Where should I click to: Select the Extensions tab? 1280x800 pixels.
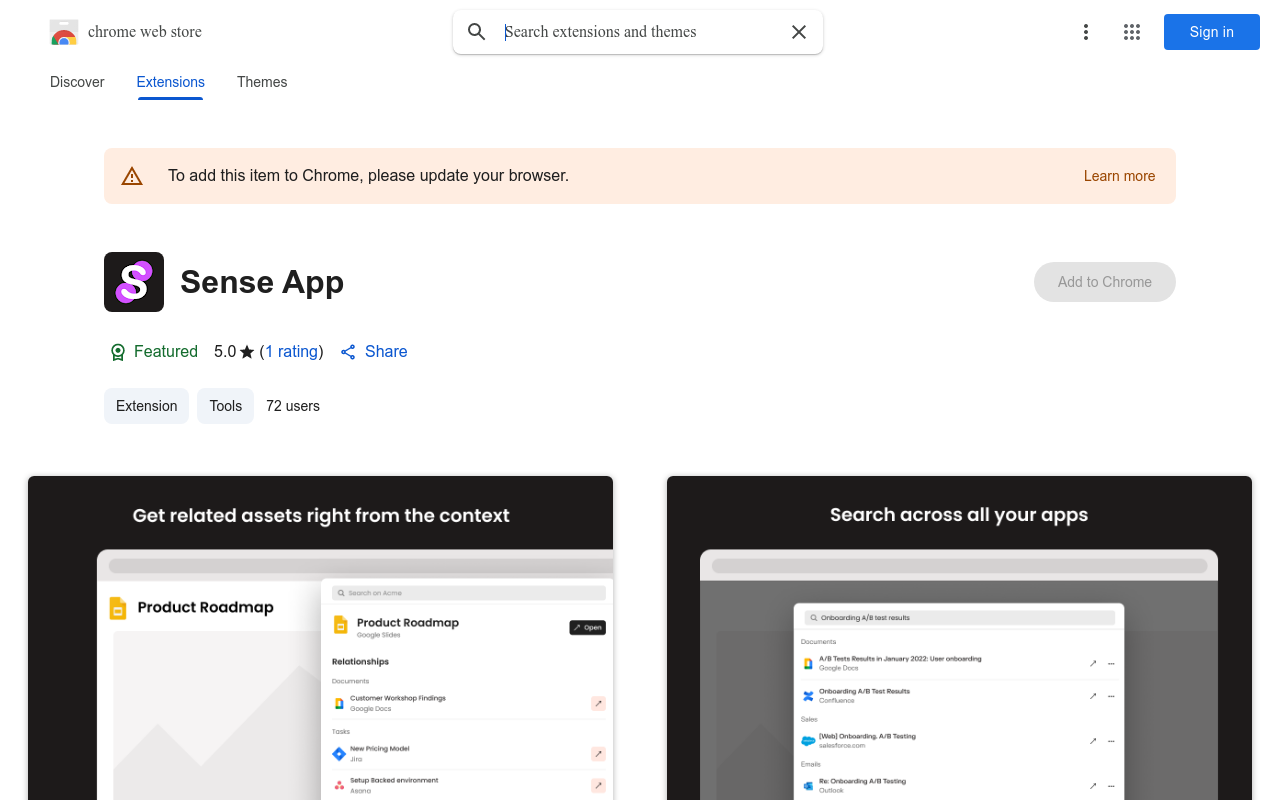coord(170,82)
